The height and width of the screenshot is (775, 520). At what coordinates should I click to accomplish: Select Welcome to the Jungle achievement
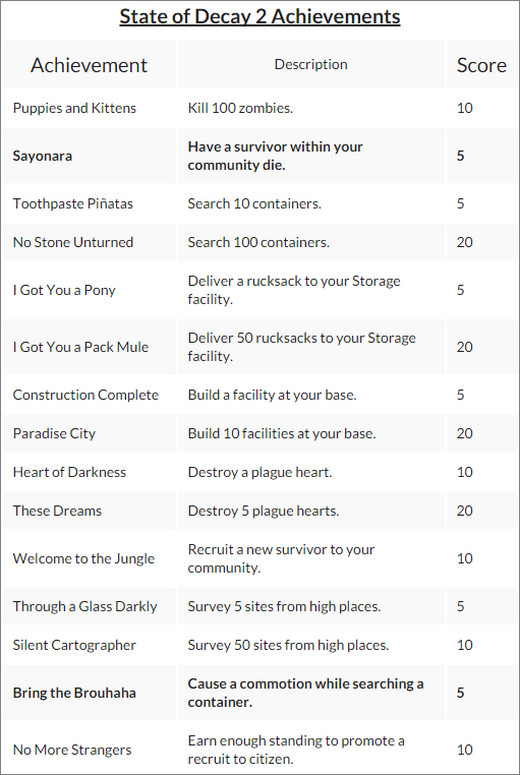84,559
